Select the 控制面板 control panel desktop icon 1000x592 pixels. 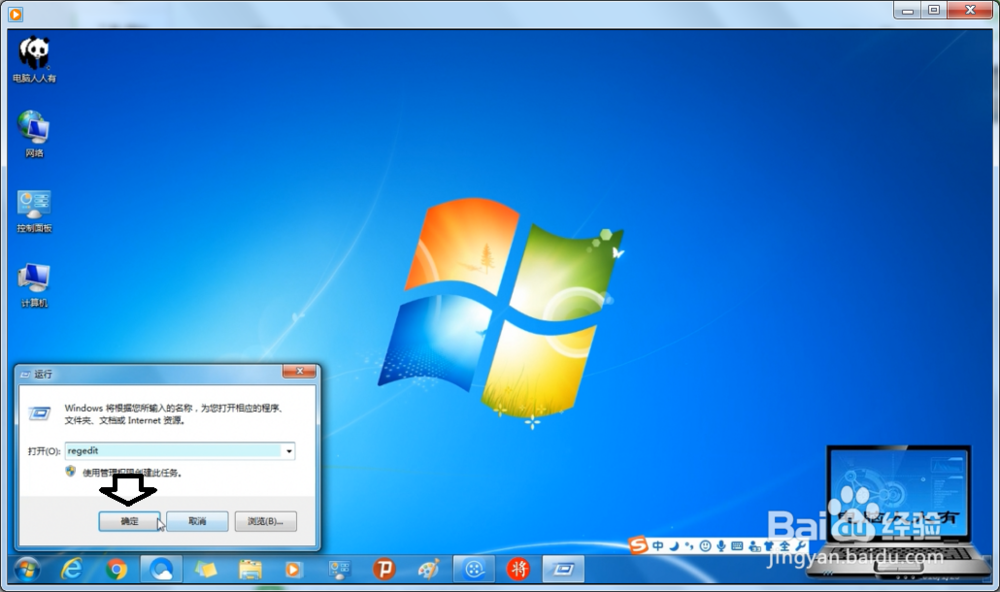(34, 211)
